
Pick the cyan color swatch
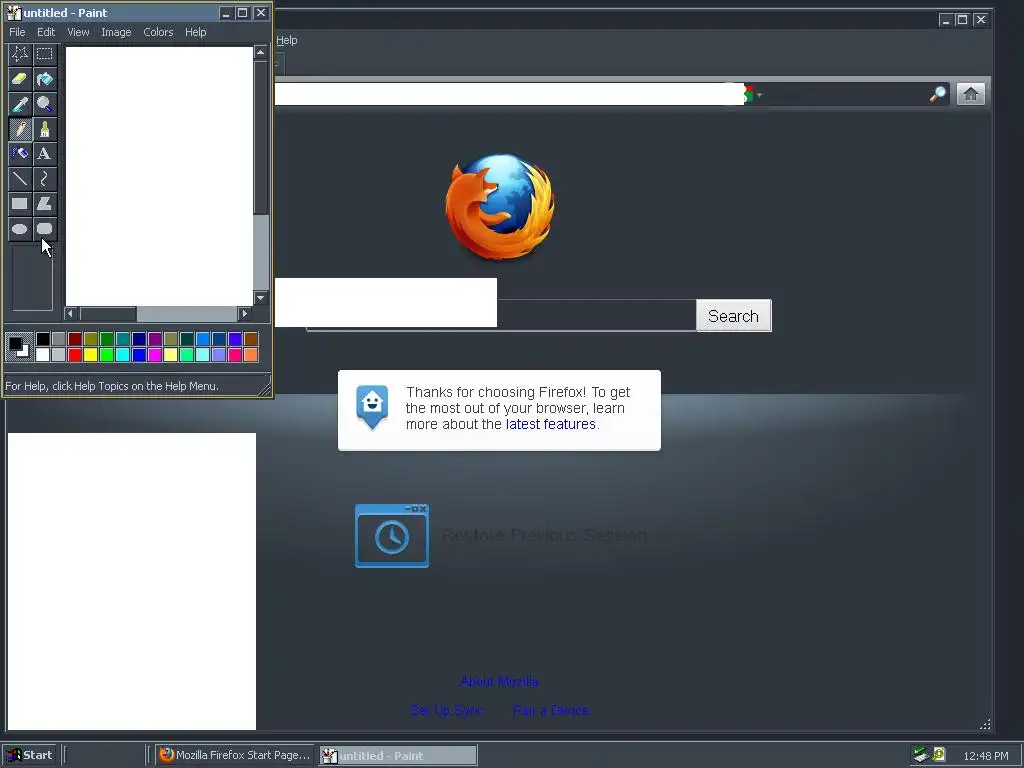pyautogui.click(x=122, y=355)
